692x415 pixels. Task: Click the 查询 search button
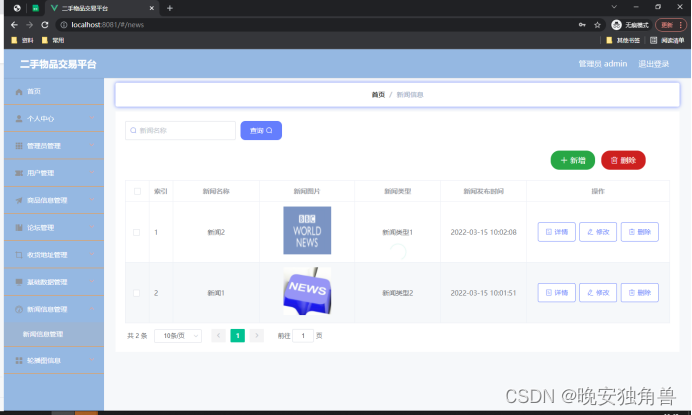[x=261, y=131]
